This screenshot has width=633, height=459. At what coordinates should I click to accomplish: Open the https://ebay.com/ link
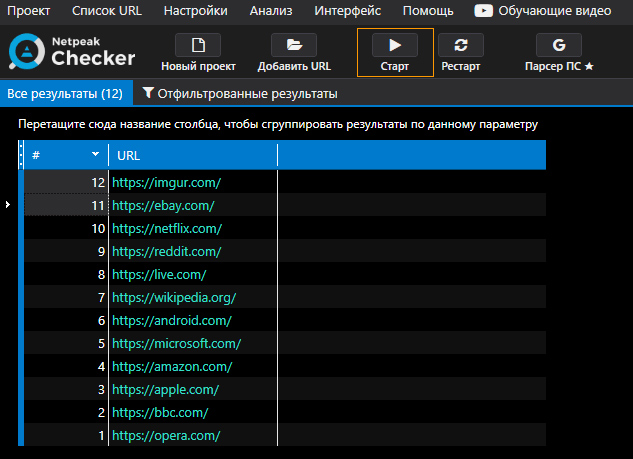pyautogui.click(x=163, y=205)
